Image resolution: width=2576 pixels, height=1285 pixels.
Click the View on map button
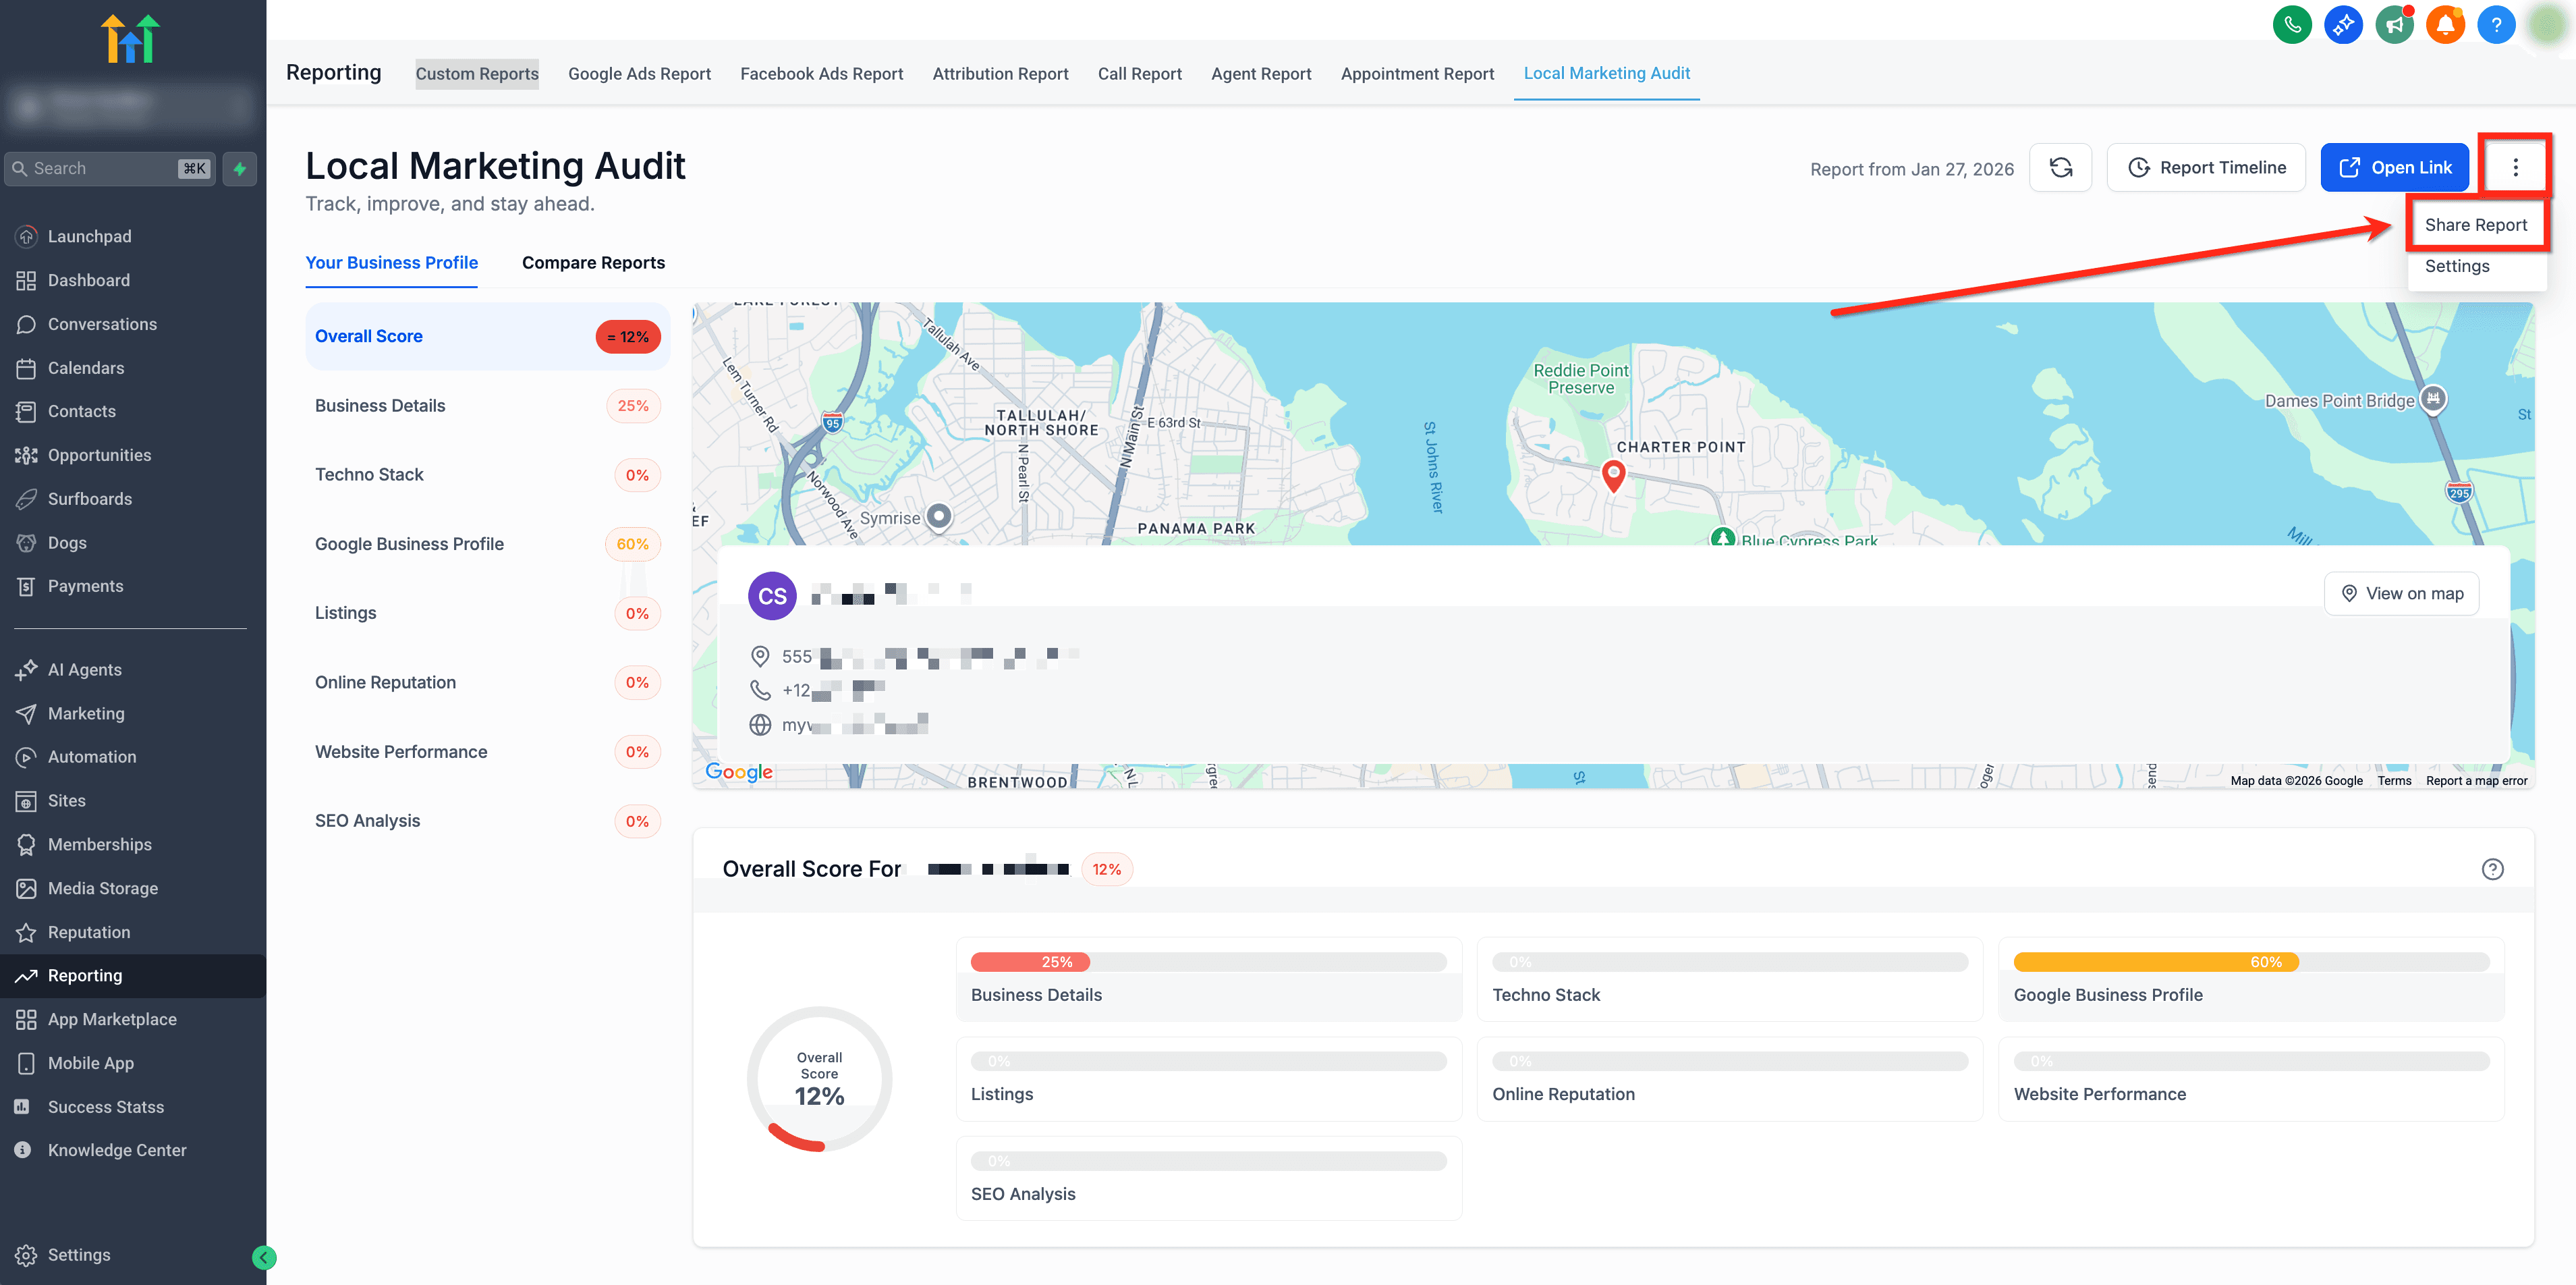(x=2401, y=593)
